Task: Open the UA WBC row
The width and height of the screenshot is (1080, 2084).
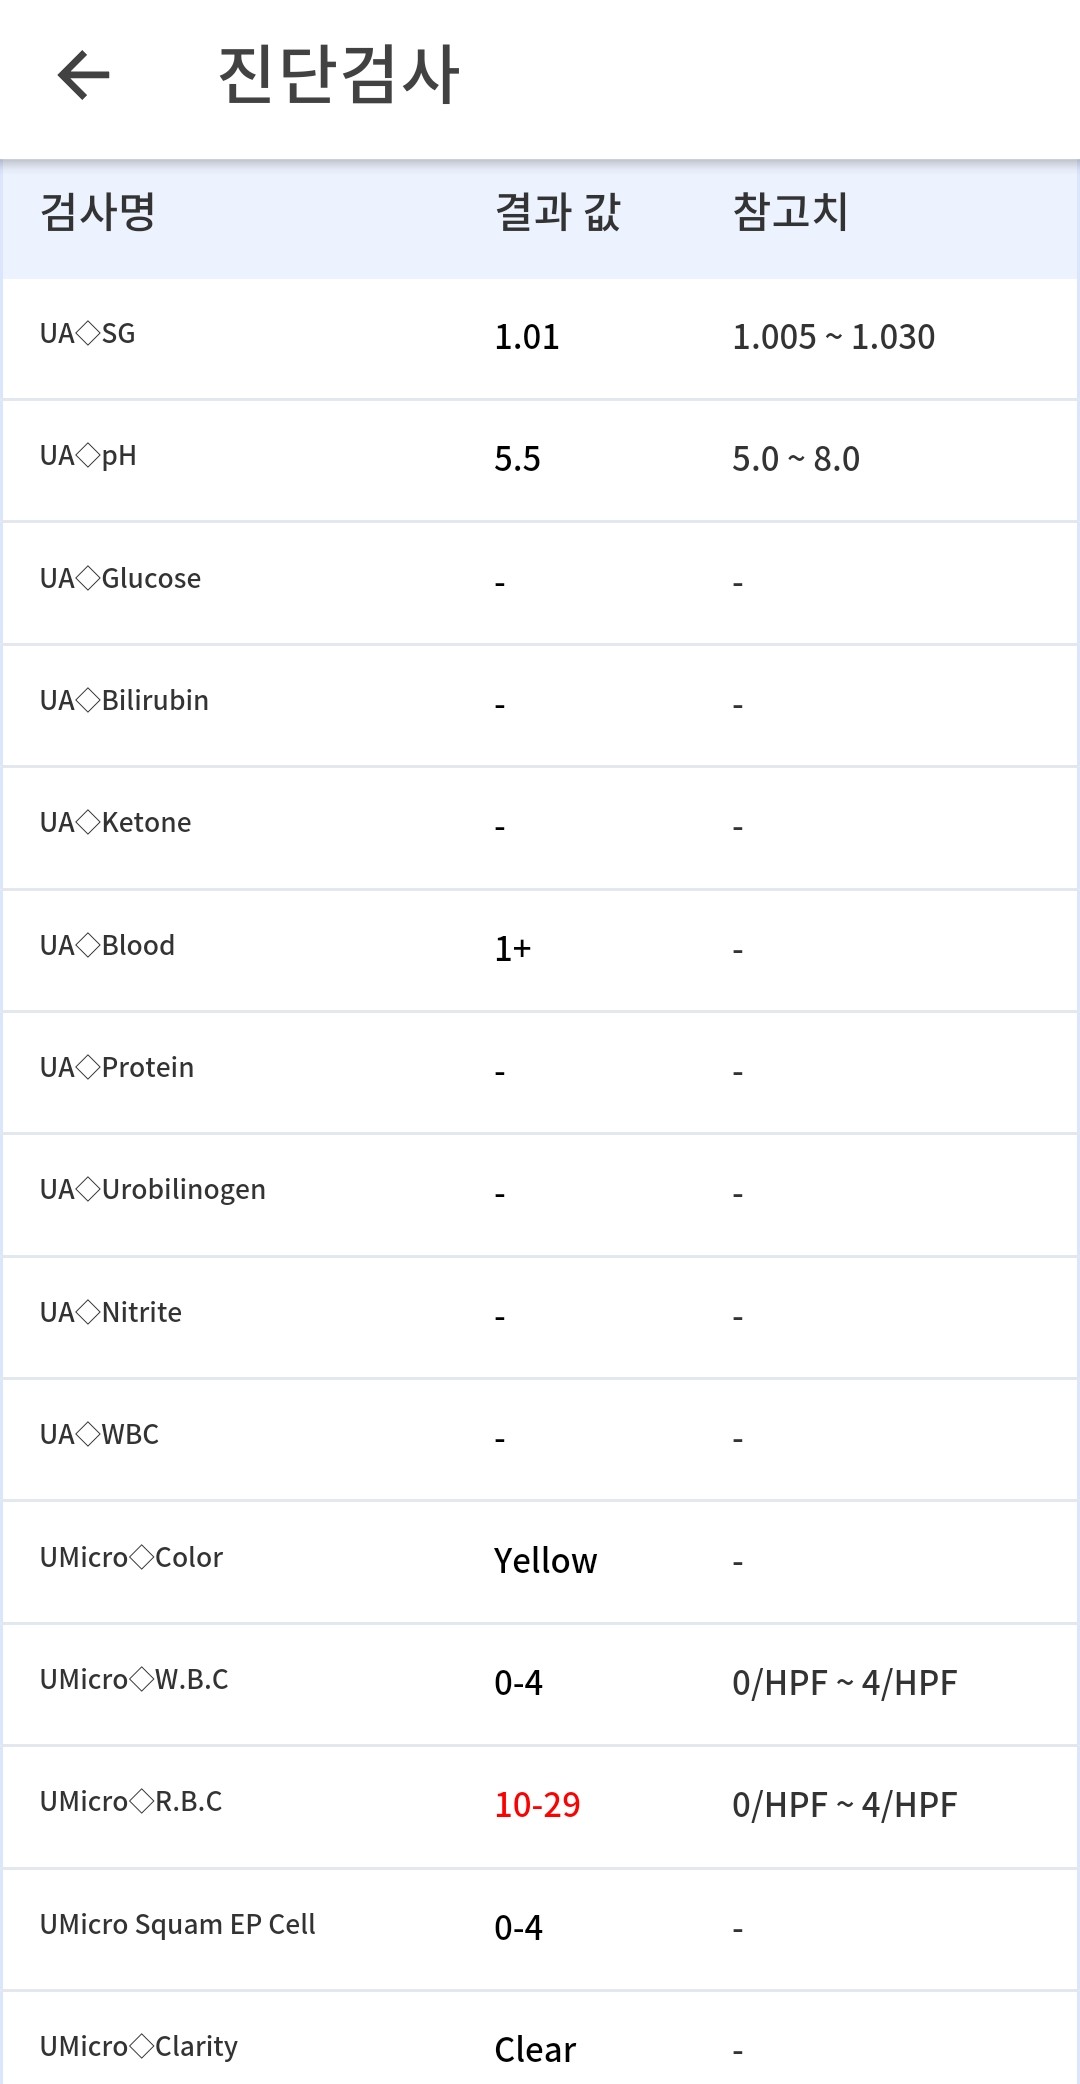Action: click(x=540, y=1440)
